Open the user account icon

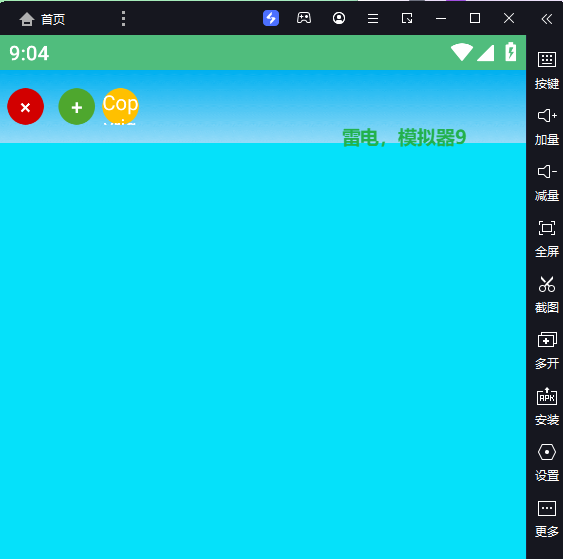[339, 18]
